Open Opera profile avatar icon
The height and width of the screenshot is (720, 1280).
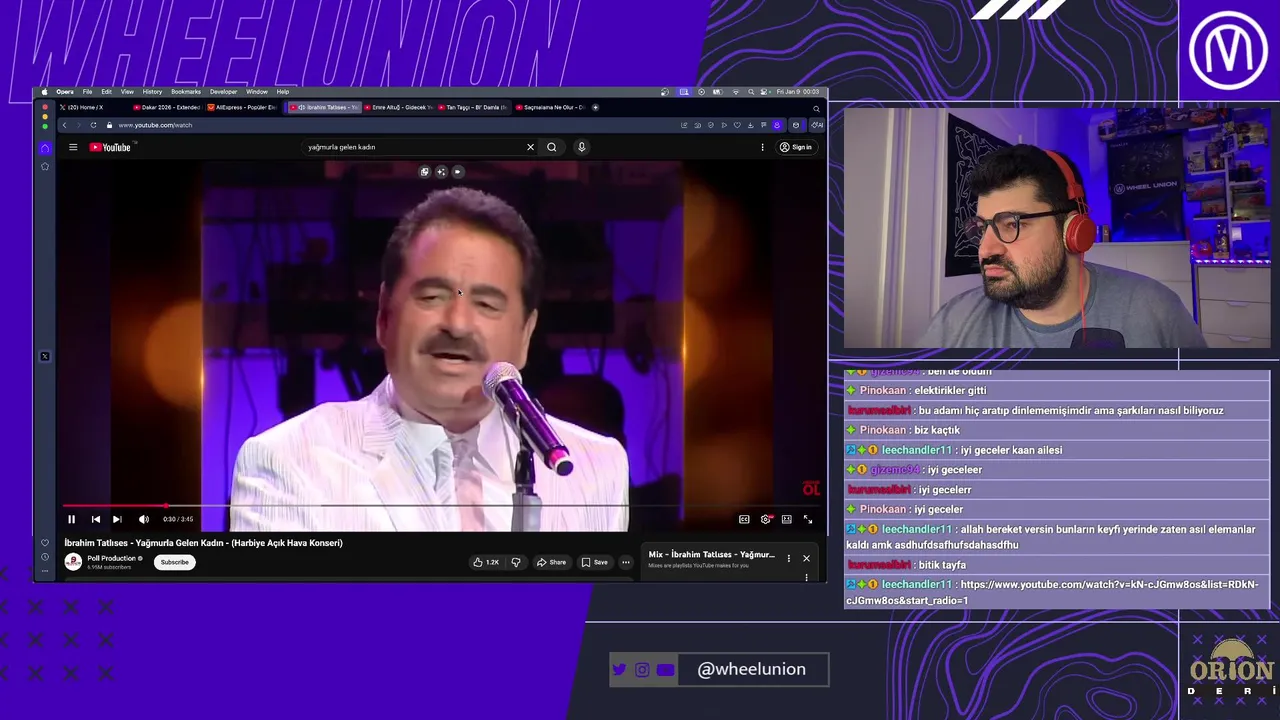click(777, 125)
